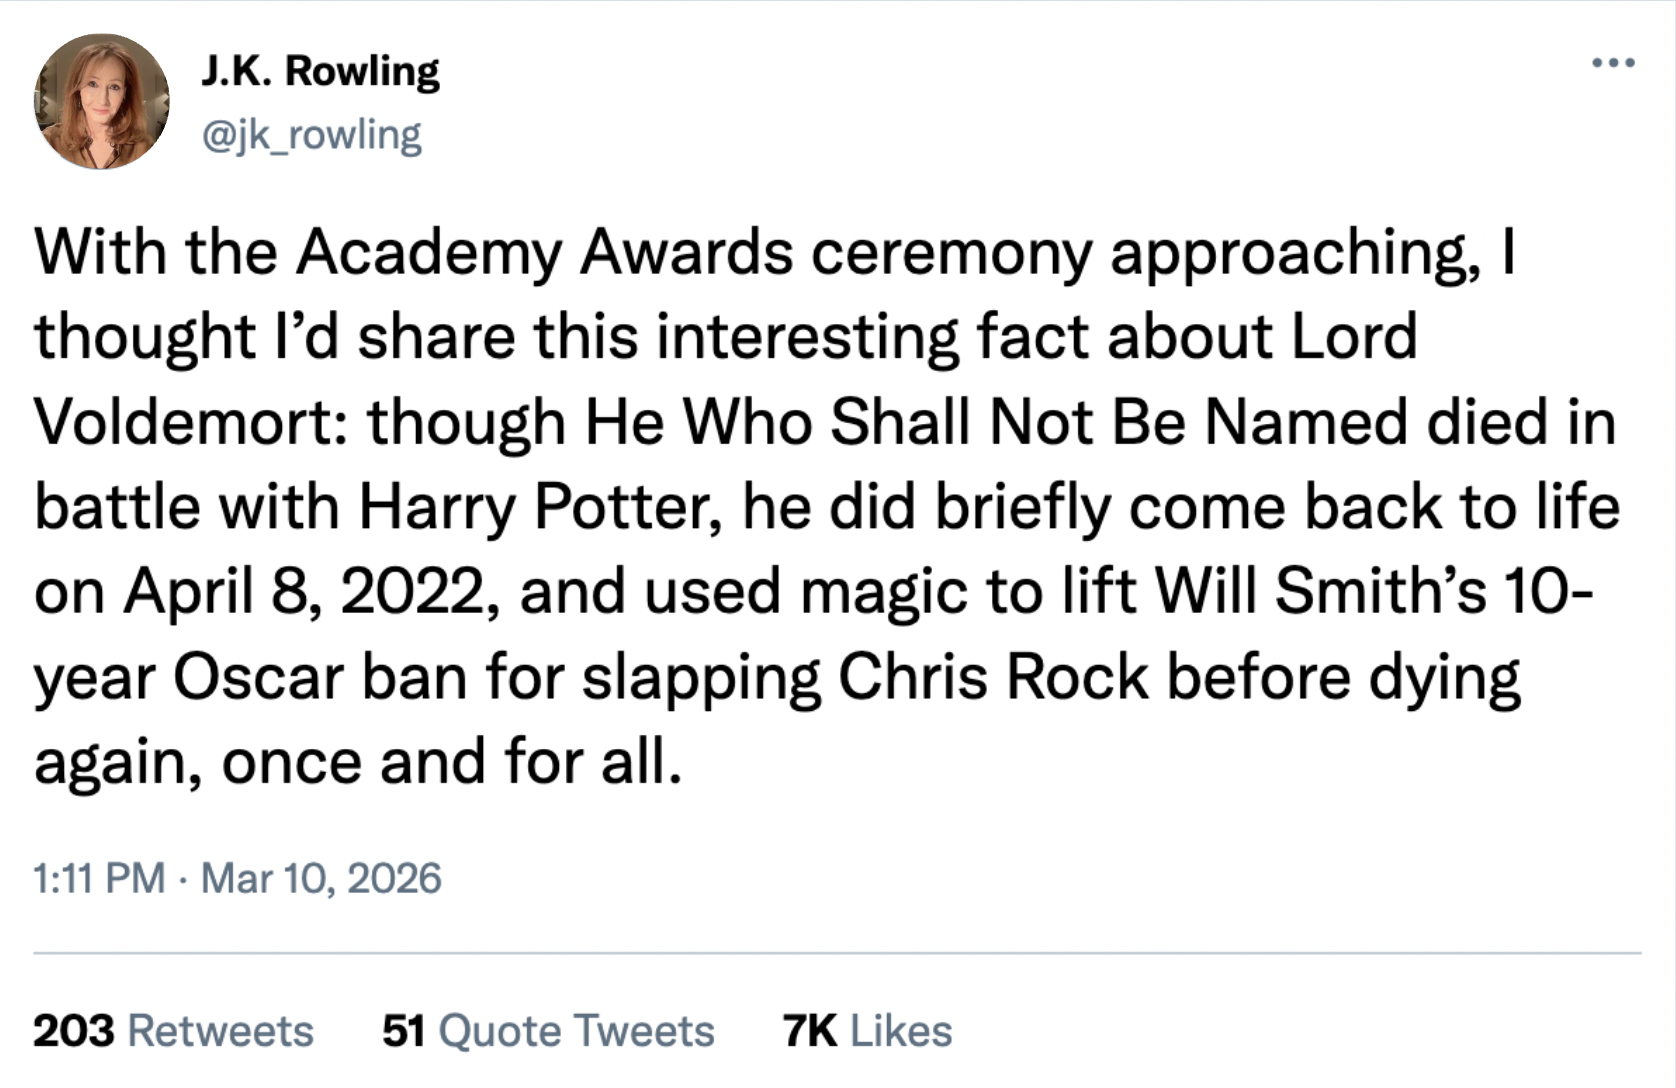View the Retweets list label

(x=221, y=1031)
